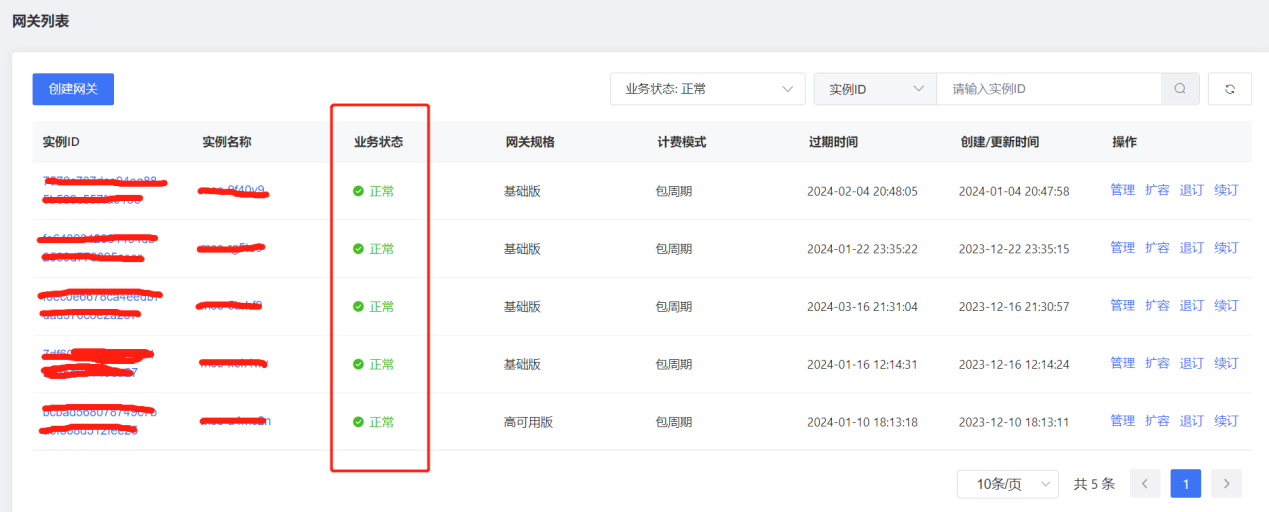The height and width of the screenshot is (512, 1269).
Task: Click expiry time 2024-01-10 18:13:18
Action: pos(862,422)
